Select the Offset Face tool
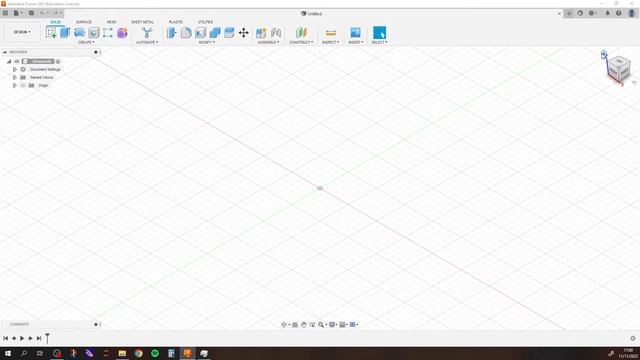640x360 pixels. click(x=229, y=33)
